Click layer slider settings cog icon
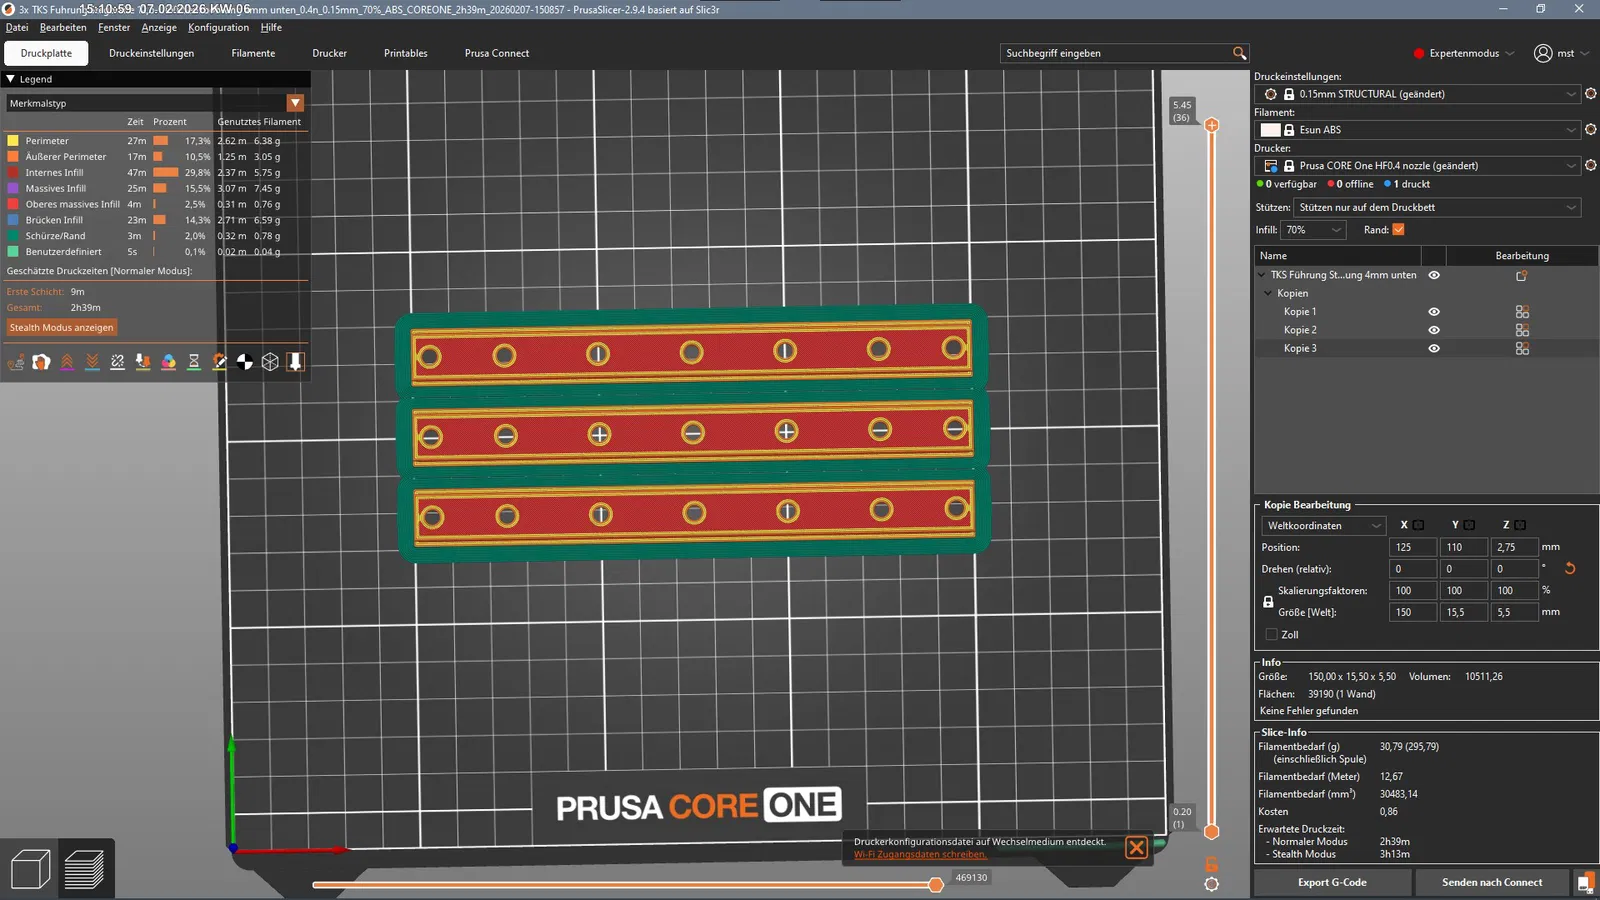Screen dimensions: 1600x900 [x=1211, y=884]
